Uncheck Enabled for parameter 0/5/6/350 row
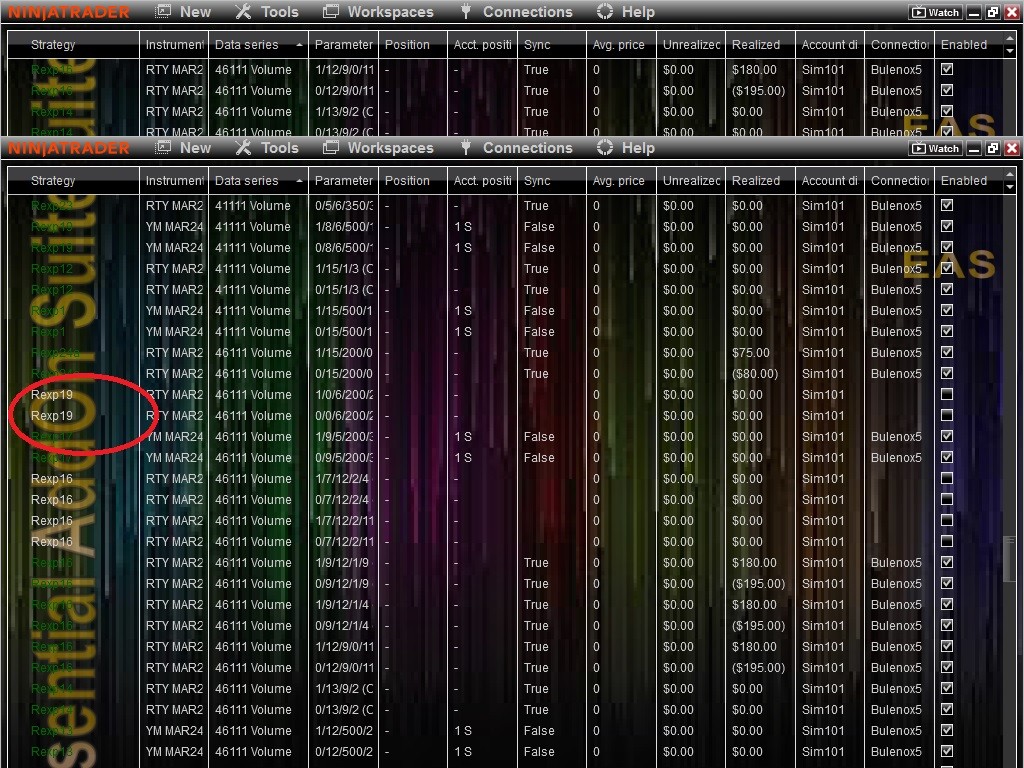The width and height of the screenshot is (1024, 768). [947, 205]
